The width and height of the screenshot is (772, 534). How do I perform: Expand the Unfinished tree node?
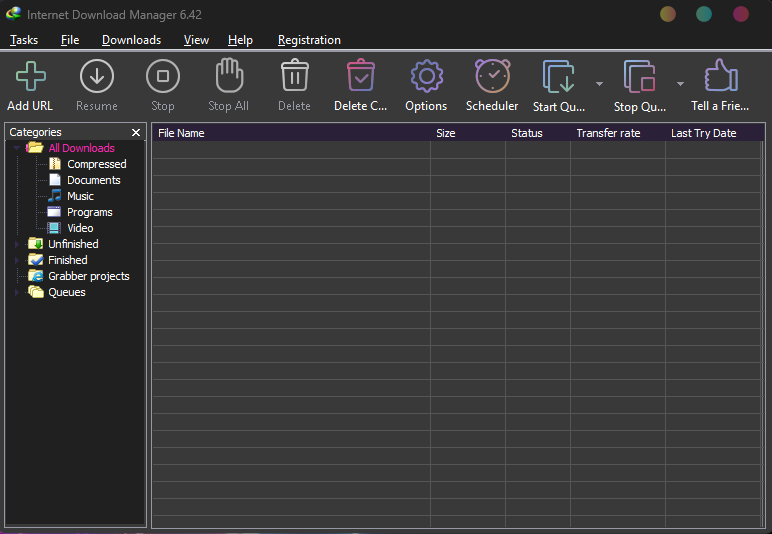point(16,244)
